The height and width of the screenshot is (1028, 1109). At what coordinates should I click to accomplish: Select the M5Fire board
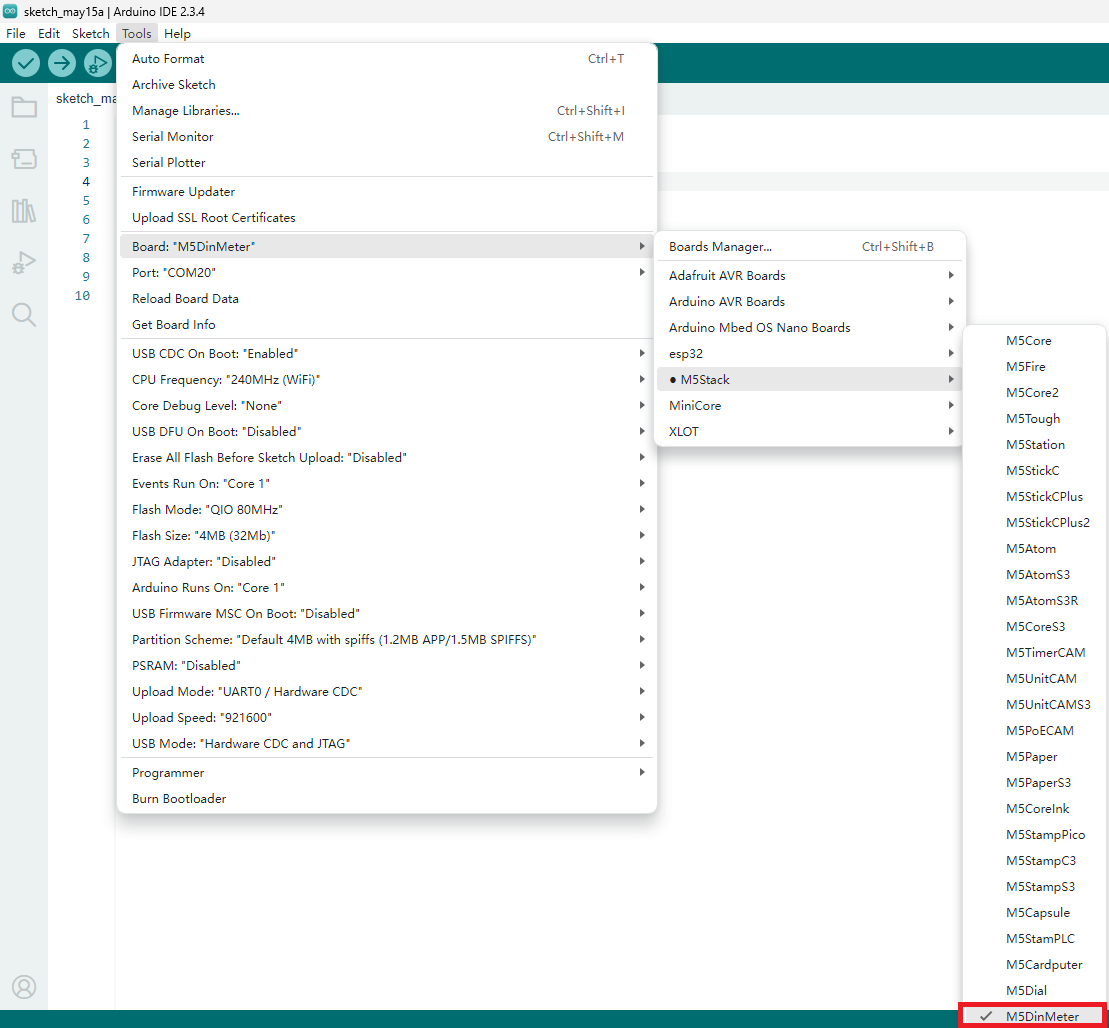[1034, 366]
